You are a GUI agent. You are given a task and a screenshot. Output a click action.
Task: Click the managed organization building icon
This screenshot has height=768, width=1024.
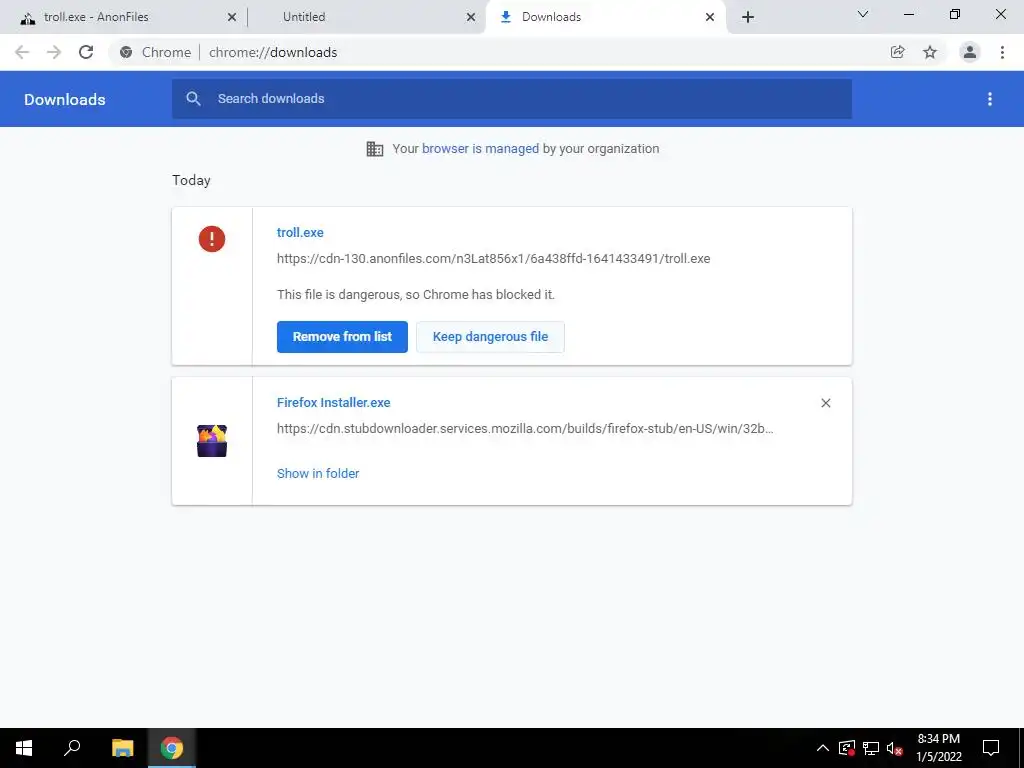375,149
